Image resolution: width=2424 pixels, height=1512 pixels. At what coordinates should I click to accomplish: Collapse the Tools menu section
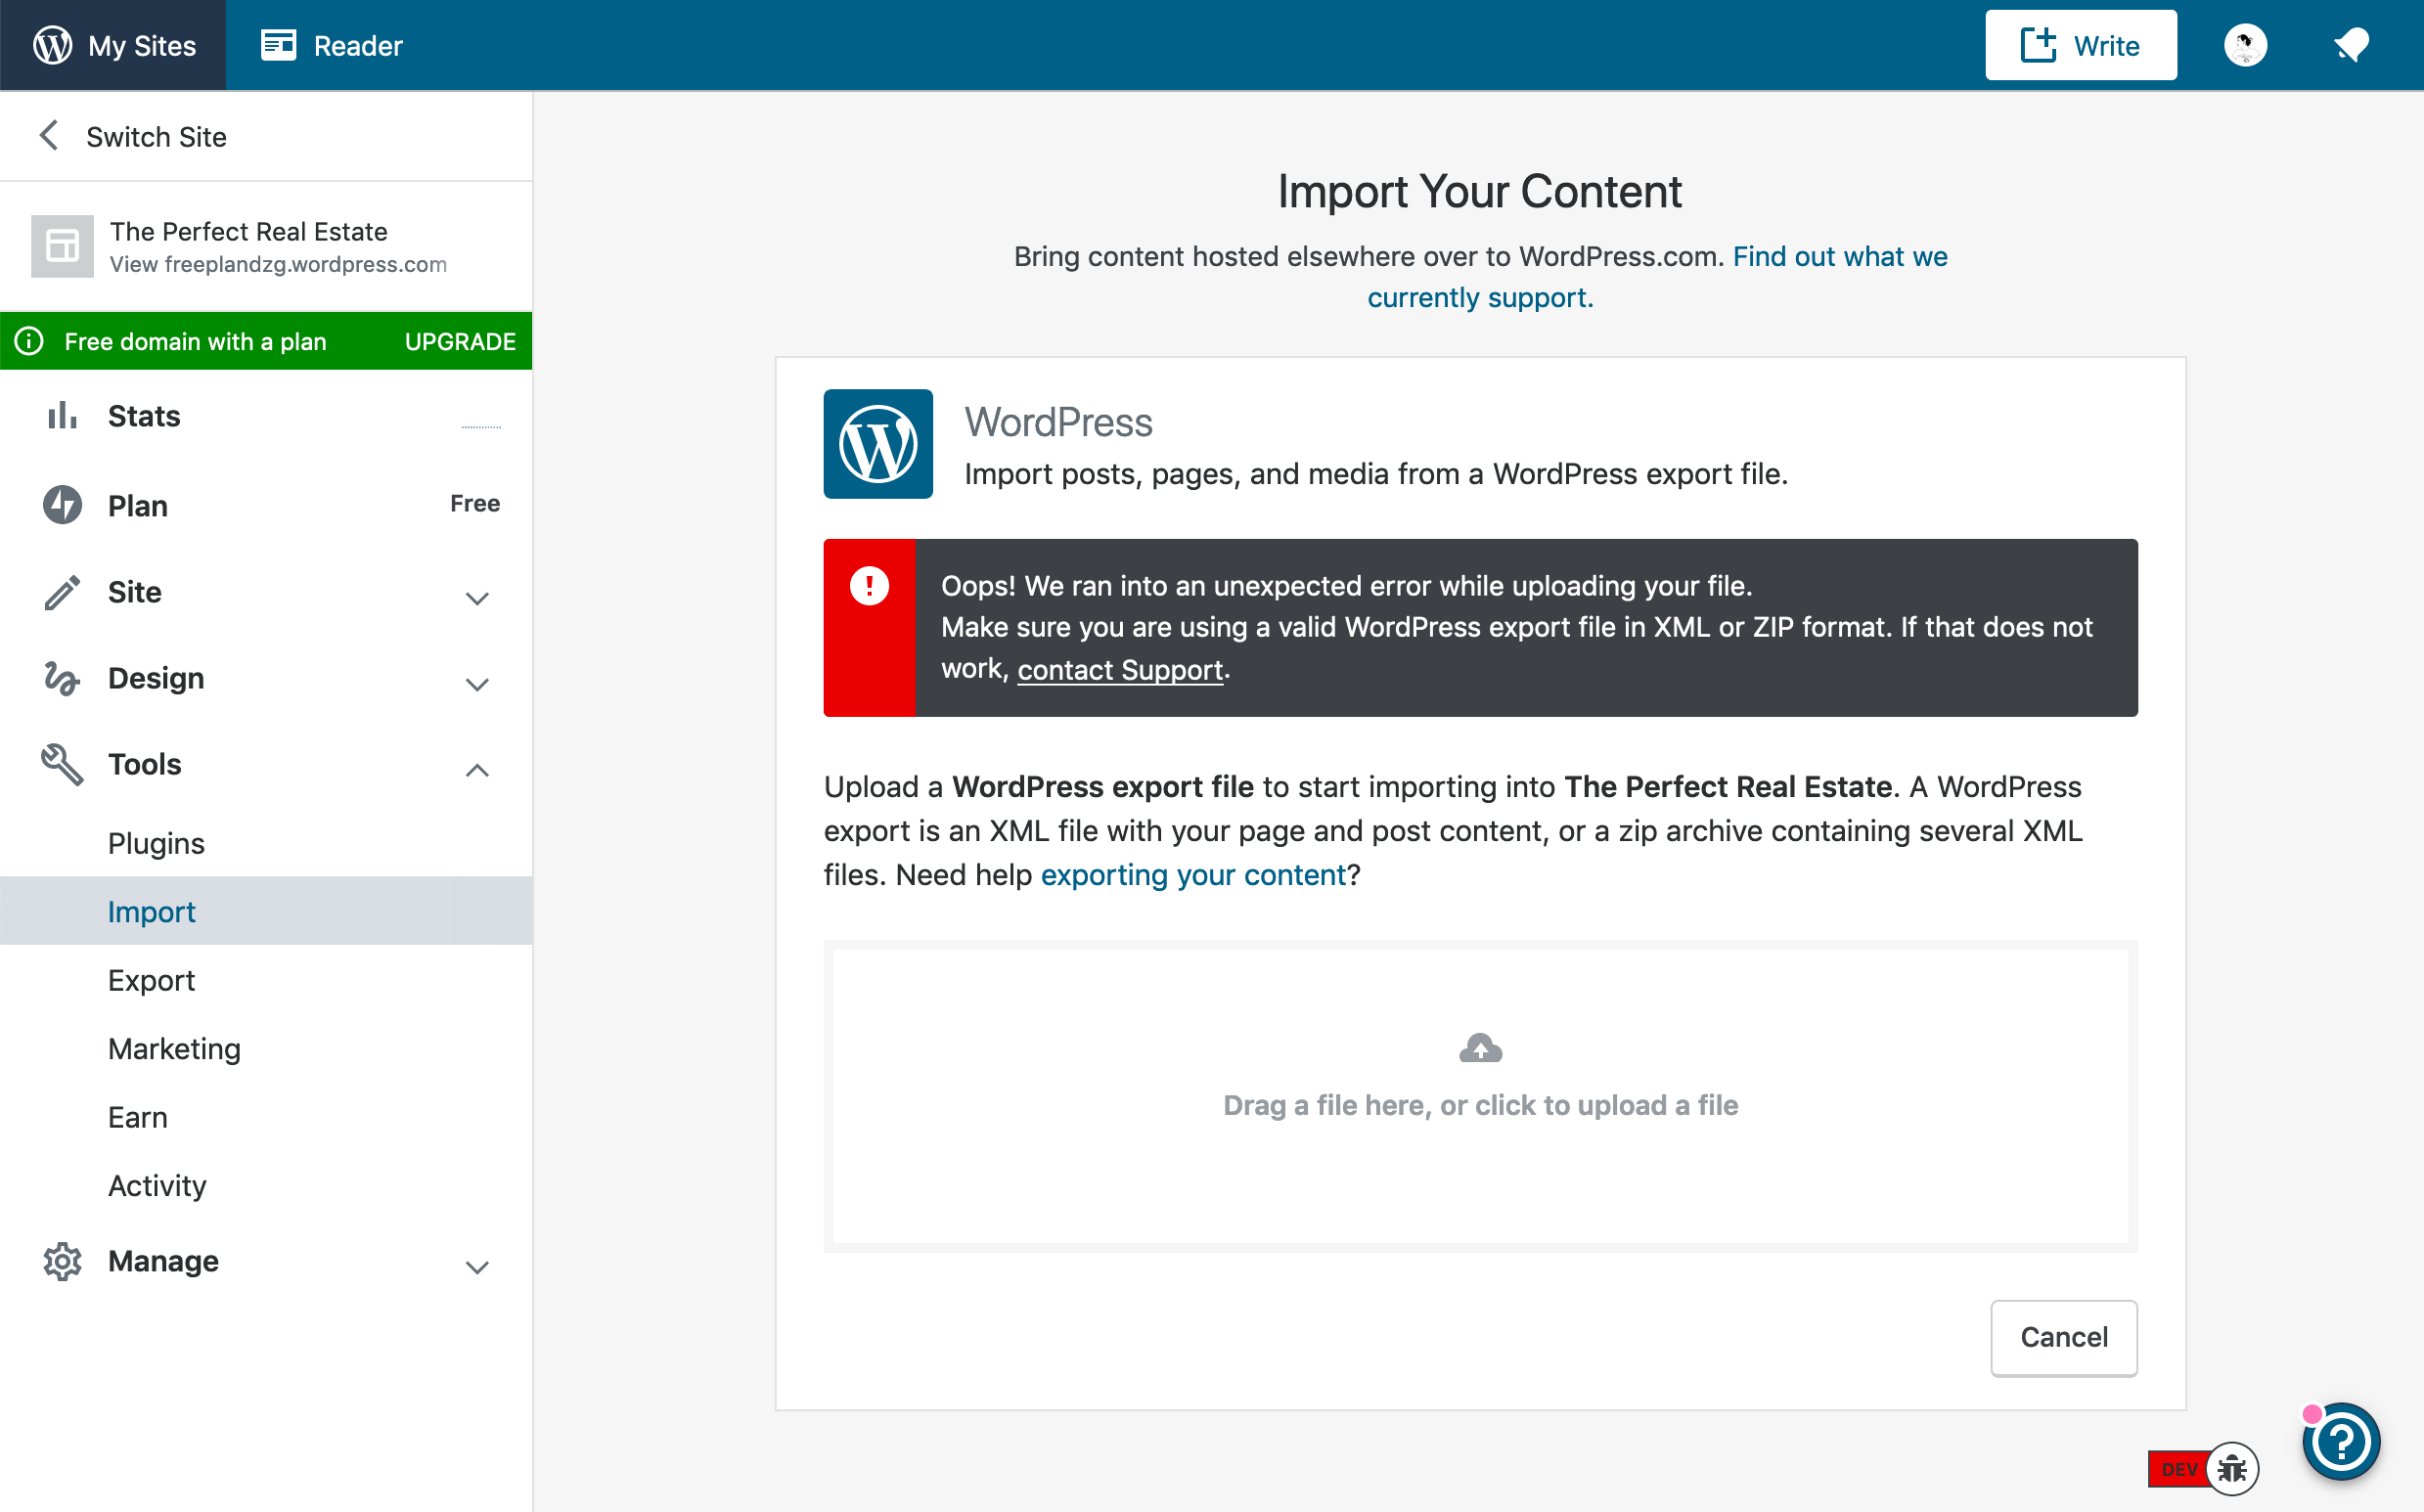coord(477,770)
